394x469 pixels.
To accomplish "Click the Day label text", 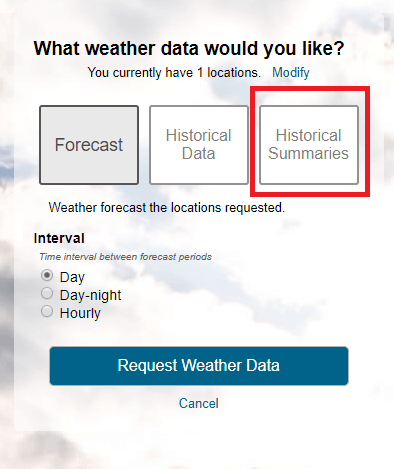I will tap(72, 277).
